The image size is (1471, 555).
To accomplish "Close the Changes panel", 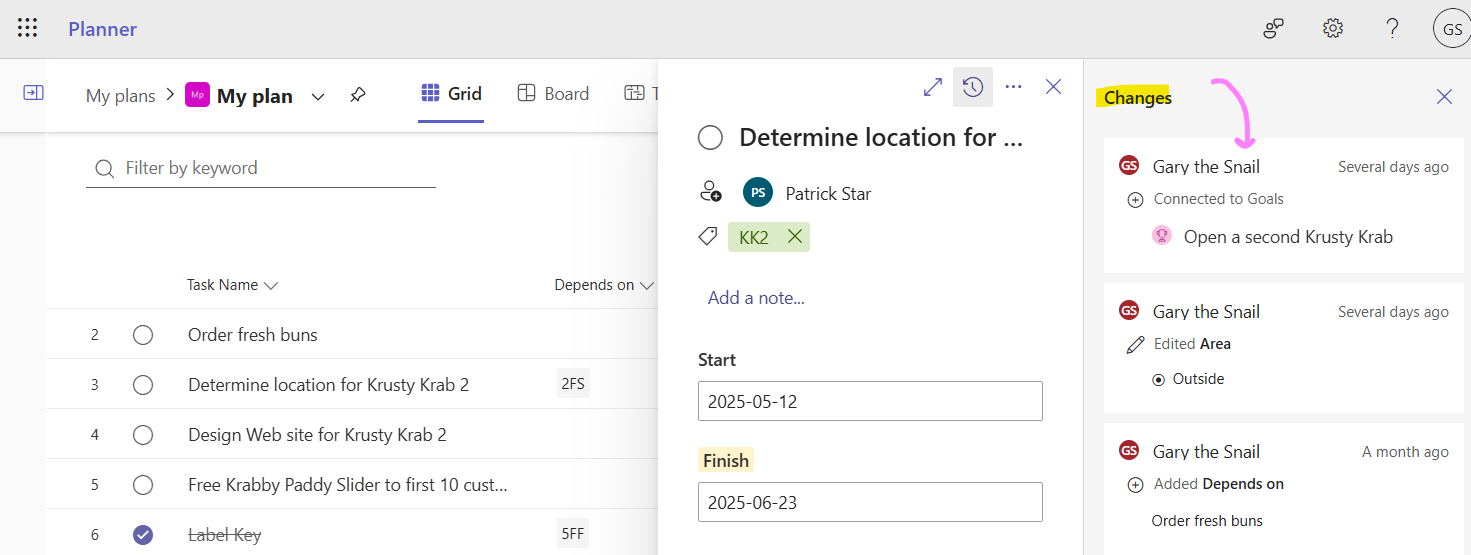I will 1444,97.
